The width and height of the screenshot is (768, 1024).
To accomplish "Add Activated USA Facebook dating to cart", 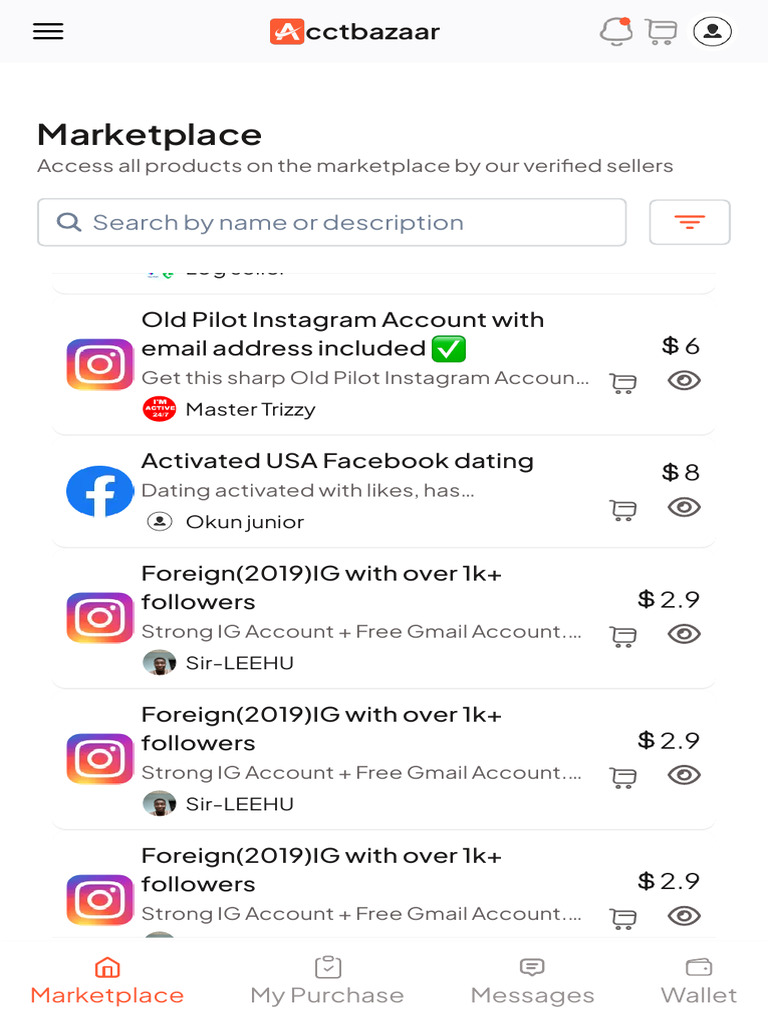I will (x=623, y=509).
